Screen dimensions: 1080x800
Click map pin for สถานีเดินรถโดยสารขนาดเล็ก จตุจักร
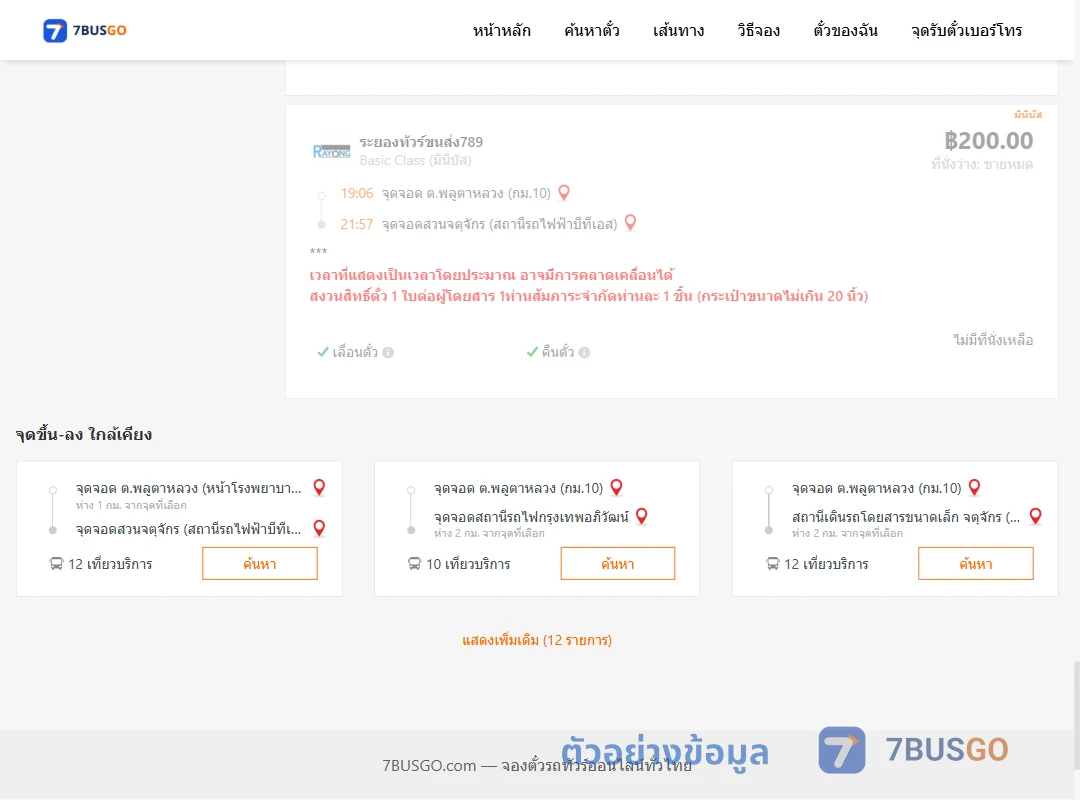[1035, 516]
